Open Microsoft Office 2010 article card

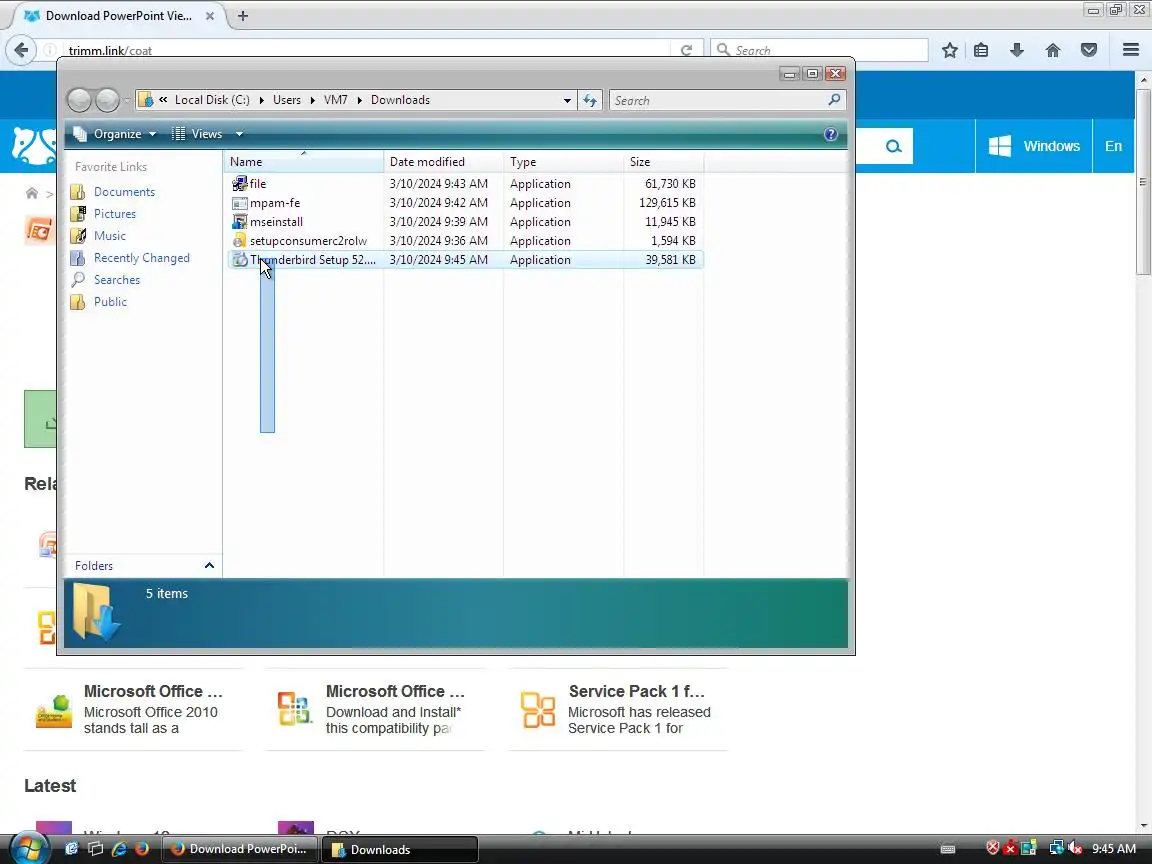(x=133, y=709)
